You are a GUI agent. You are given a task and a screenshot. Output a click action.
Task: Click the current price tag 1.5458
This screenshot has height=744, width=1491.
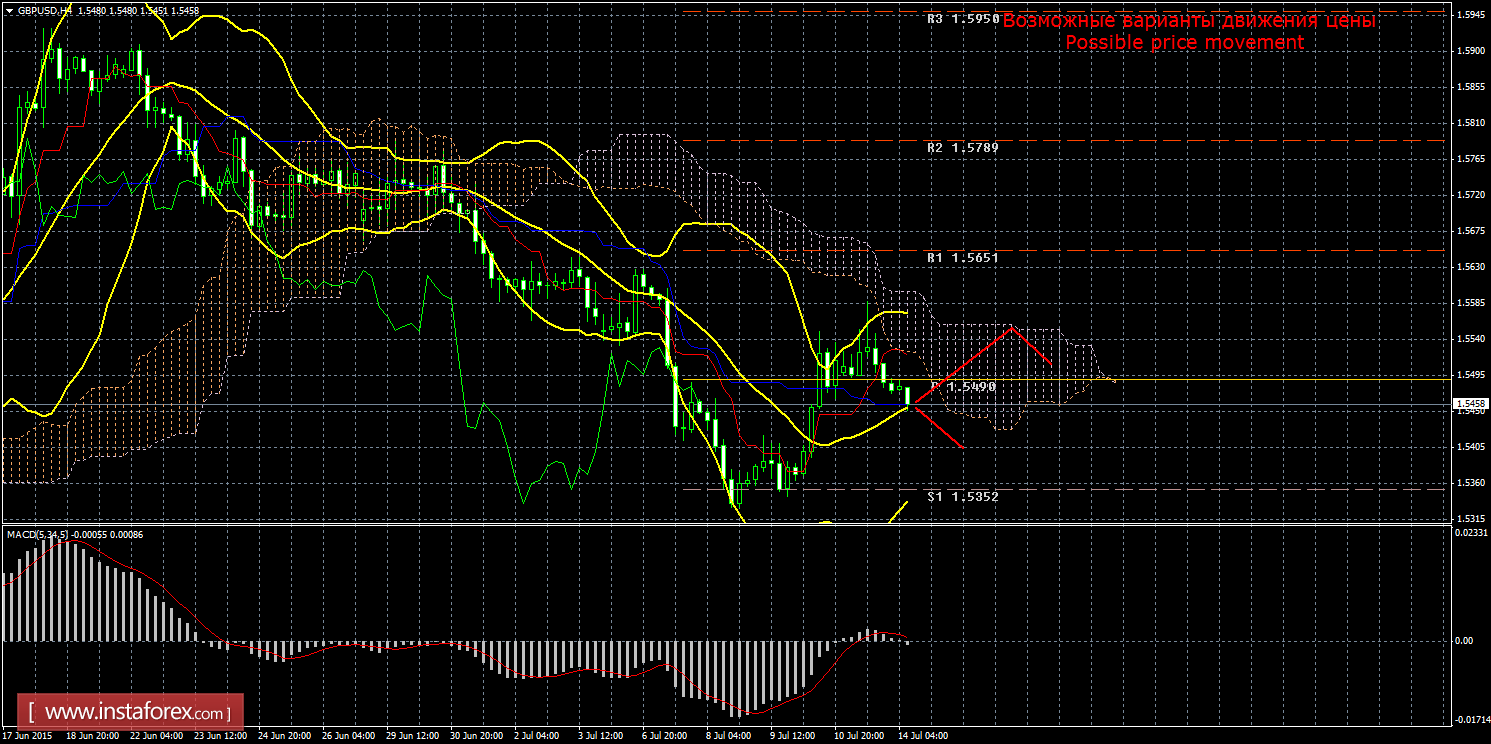pyautogui.click(x=1470, y=405)
